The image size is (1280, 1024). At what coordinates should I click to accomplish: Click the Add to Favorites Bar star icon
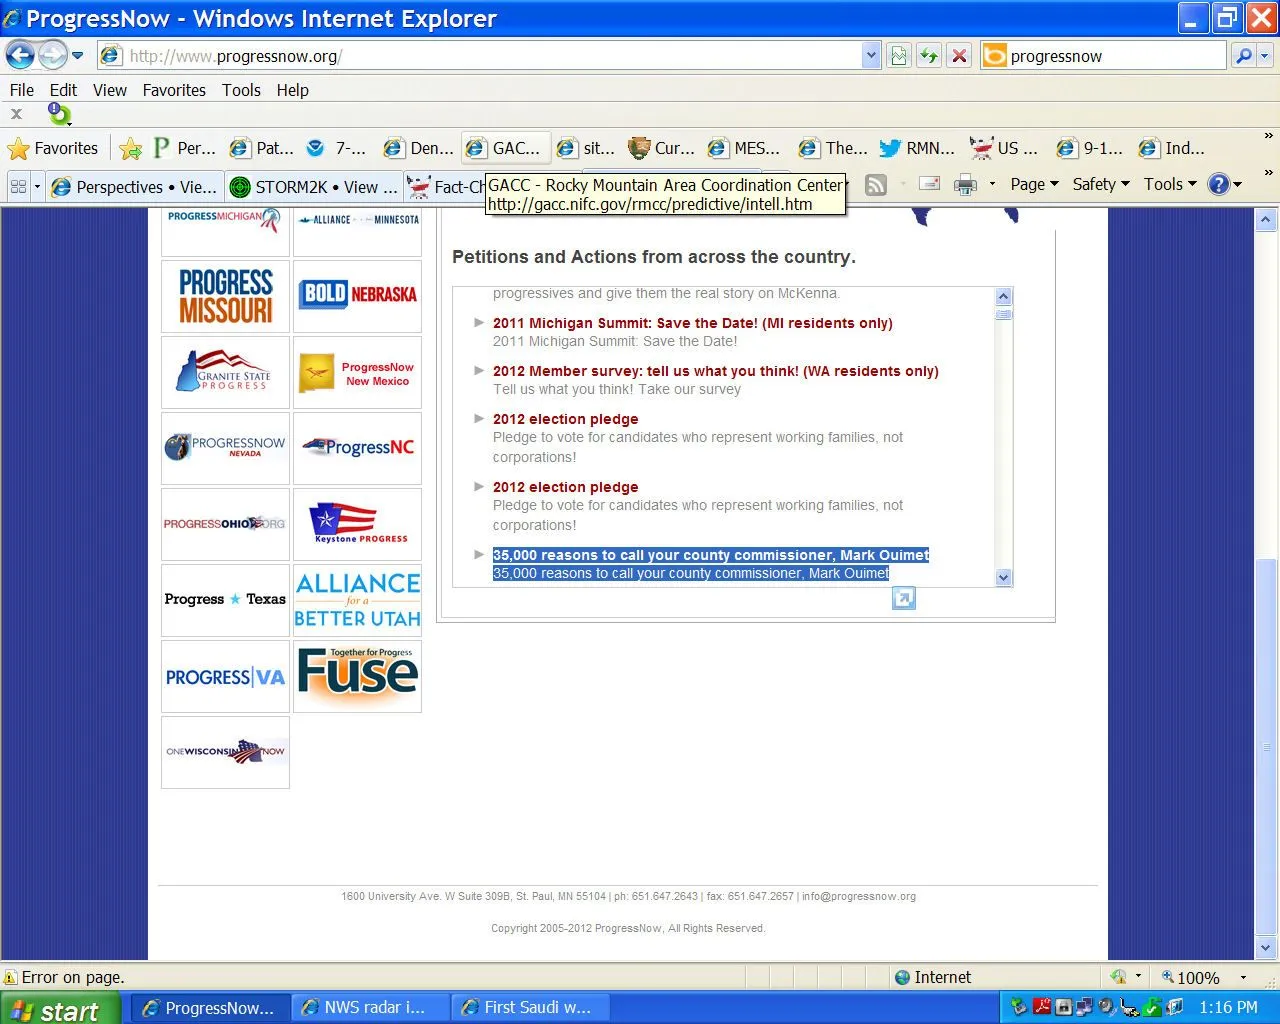tap(131, 149)
